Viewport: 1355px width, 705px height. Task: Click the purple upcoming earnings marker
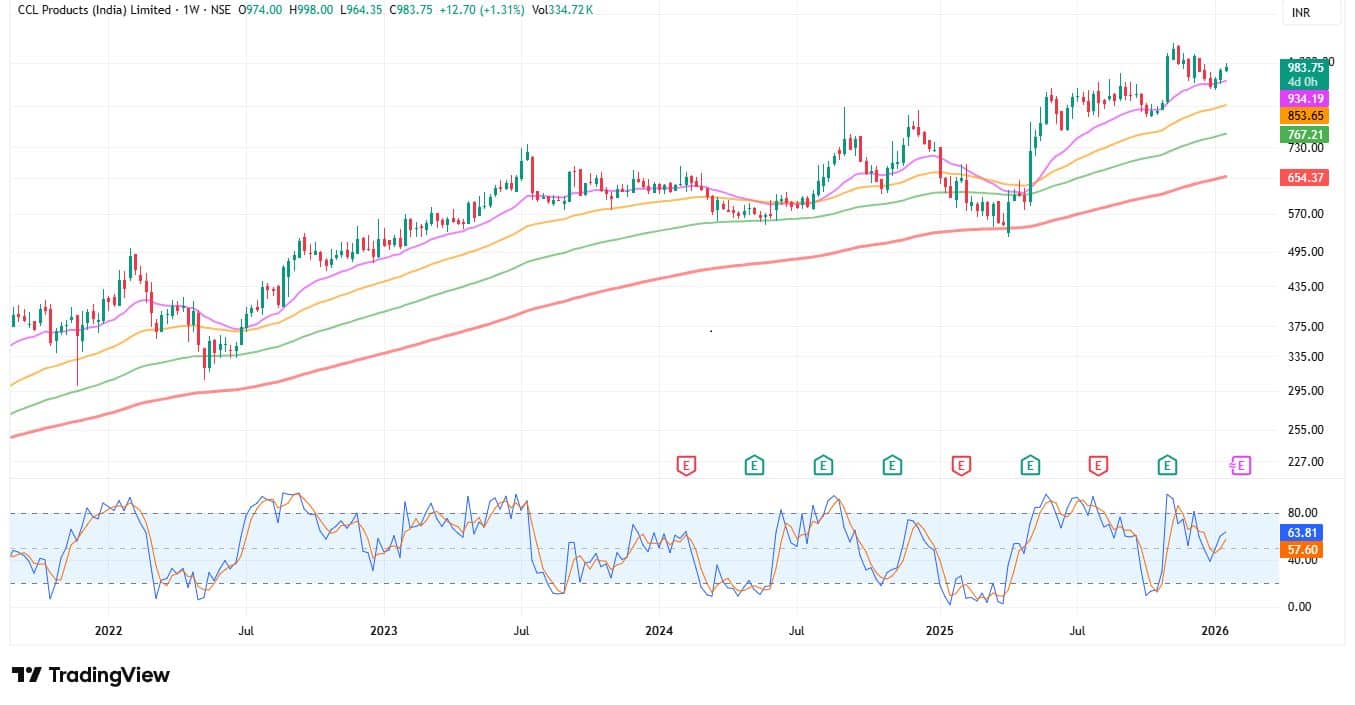point(1240,465)
